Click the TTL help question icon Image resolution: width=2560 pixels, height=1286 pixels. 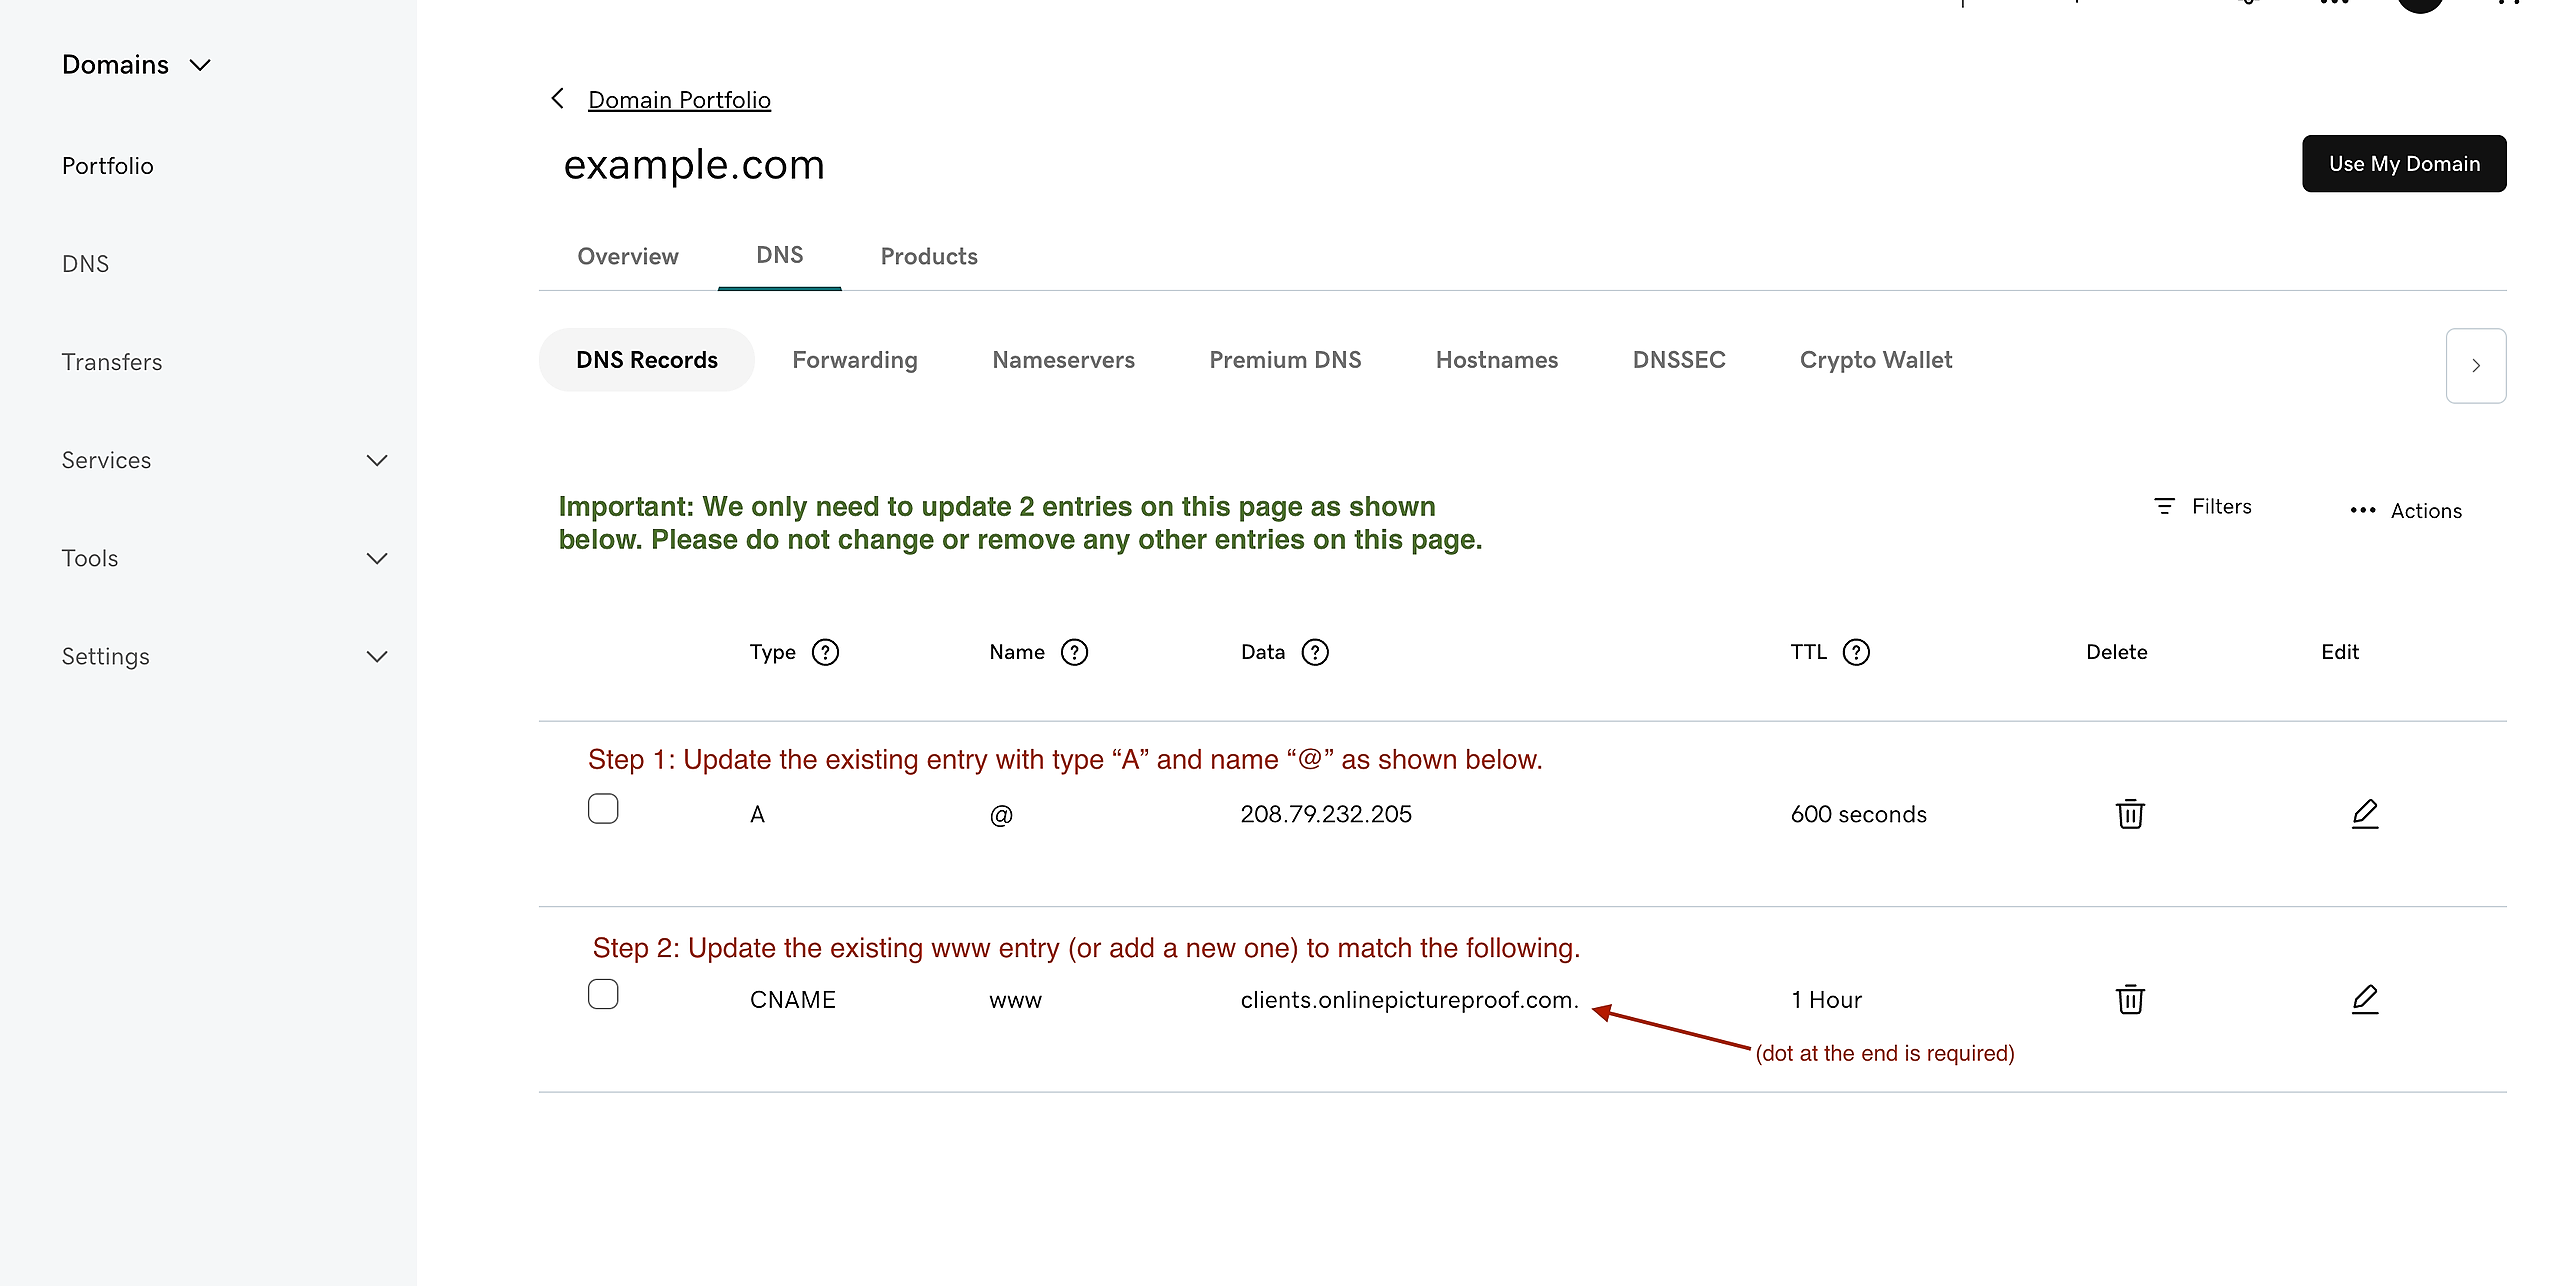pos(1856,652)
